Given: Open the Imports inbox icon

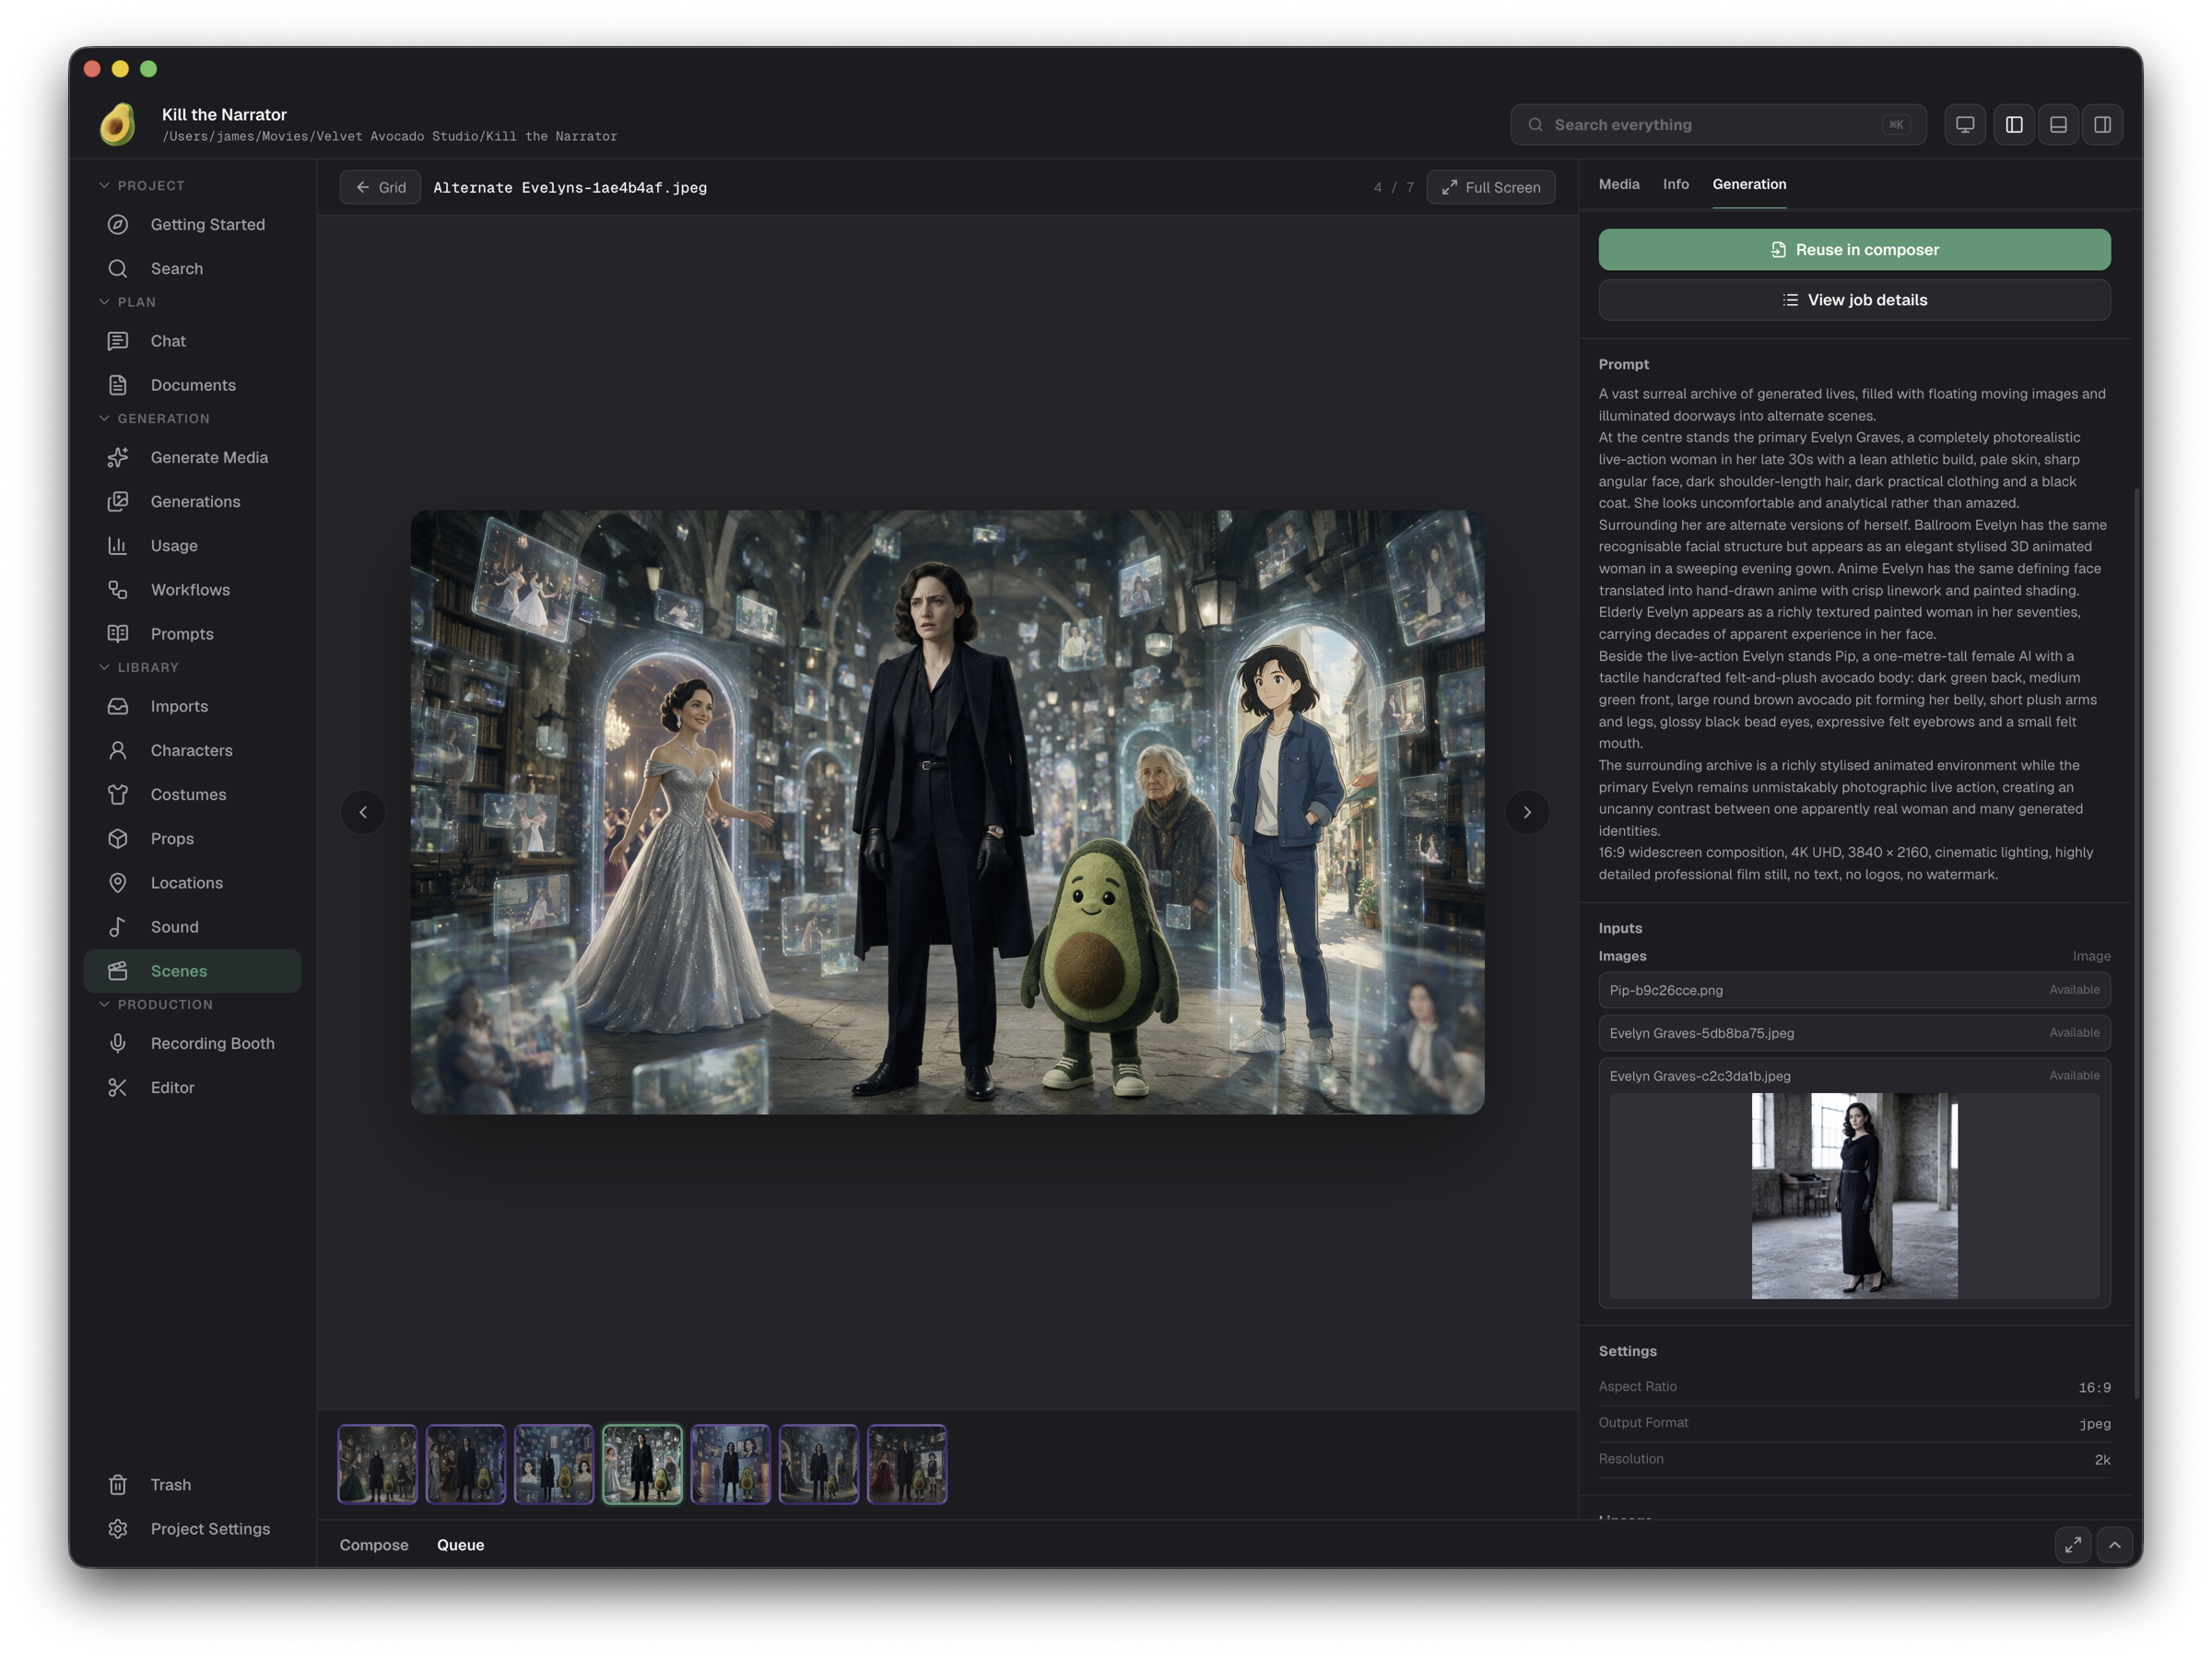Looking at the screenshot, I should [x=118, y=706].
